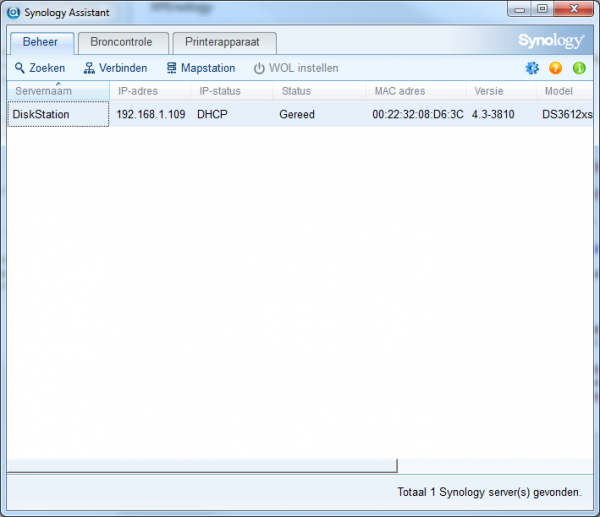
Task: Click the Synology Assistant title bar icon
Action: pos(13,12)
